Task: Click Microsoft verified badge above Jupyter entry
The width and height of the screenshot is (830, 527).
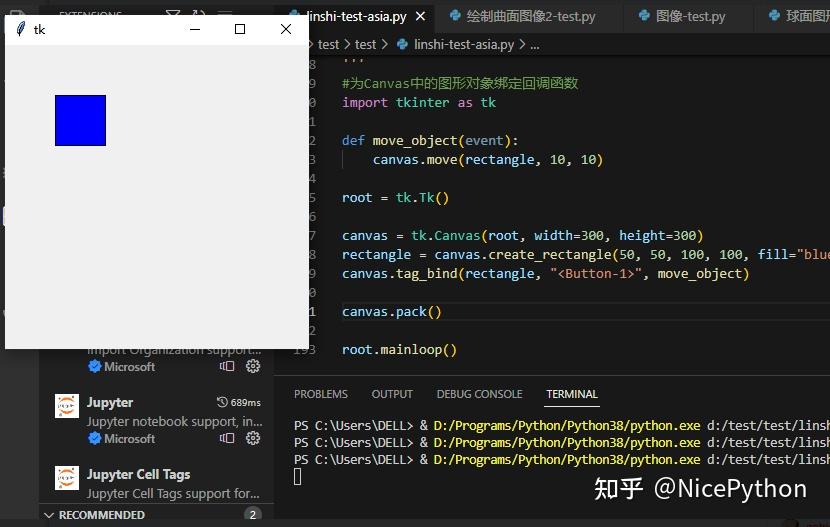Action: point(95,367)
